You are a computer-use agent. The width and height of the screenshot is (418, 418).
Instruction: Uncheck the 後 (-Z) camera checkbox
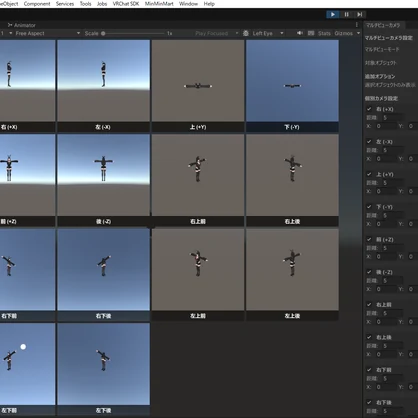coord(369,272)
